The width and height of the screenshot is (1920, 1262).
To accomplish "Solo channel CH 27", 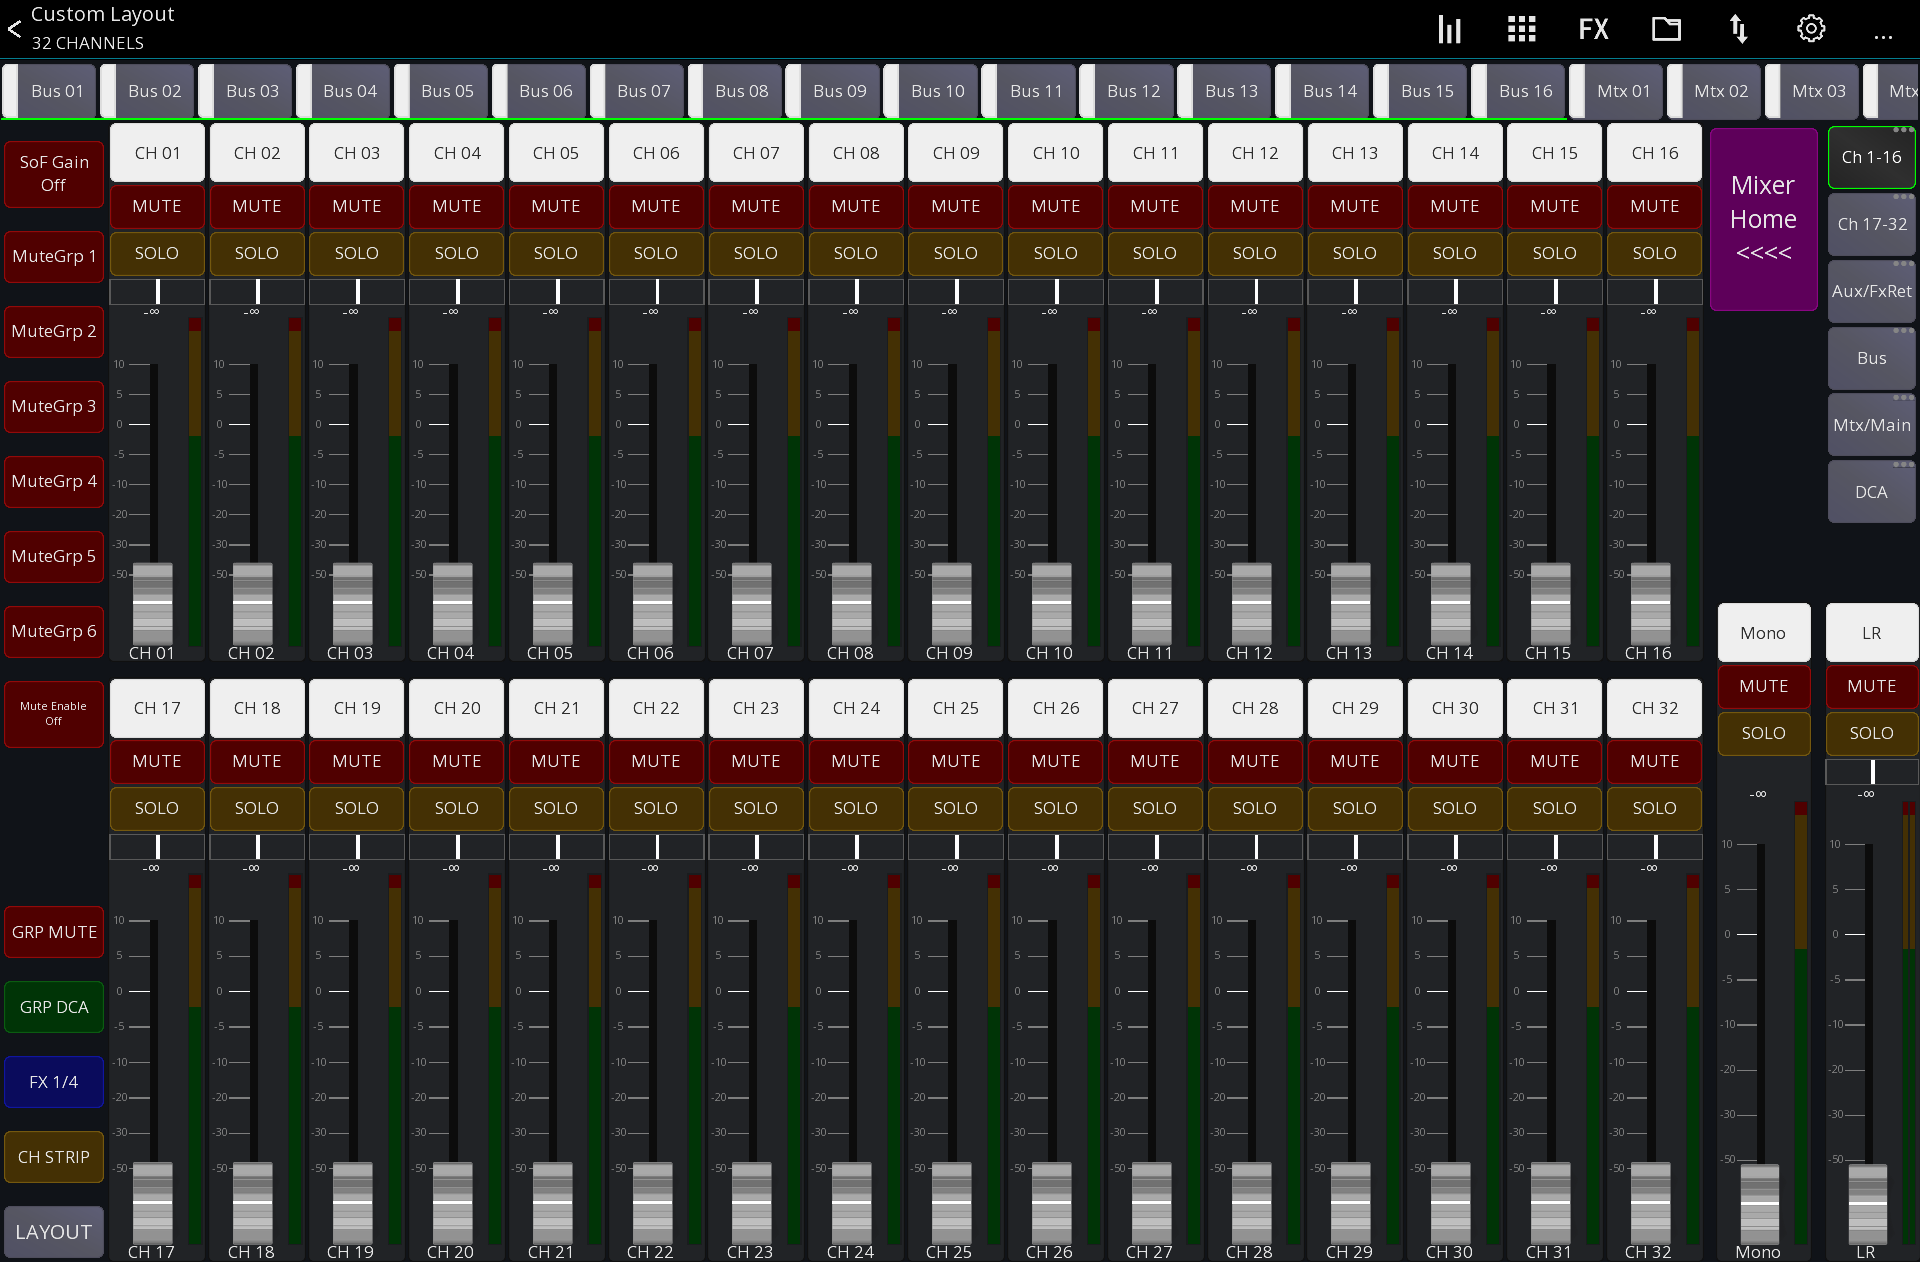I will tap(1155, 808).
